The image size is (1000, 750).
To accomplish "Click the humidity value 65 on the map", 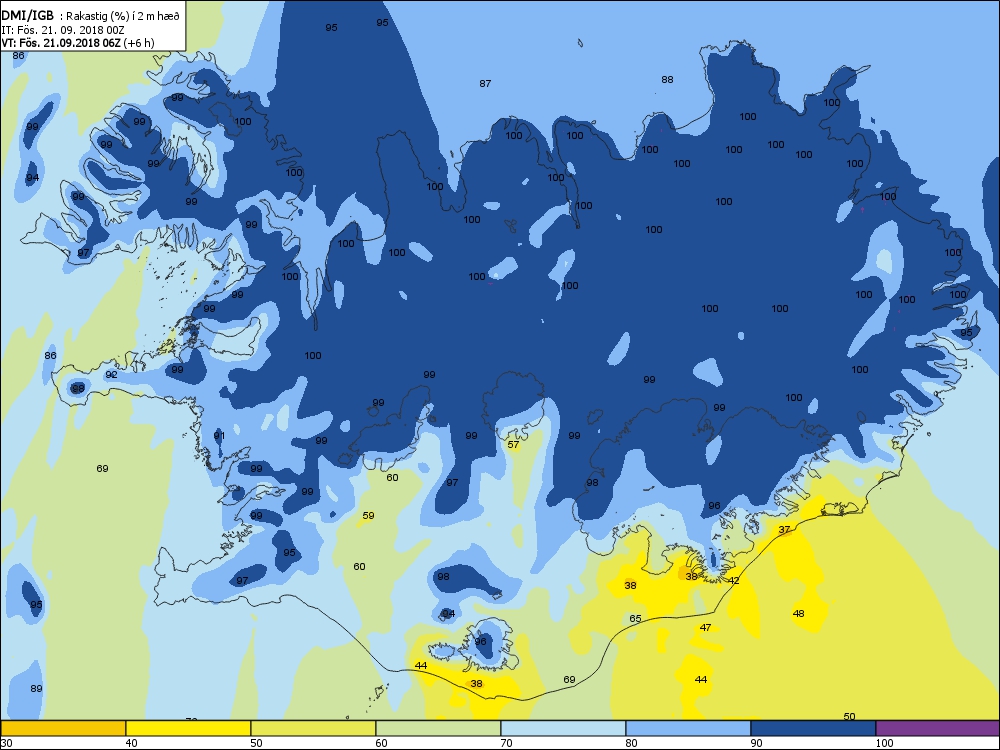I will (x=635, y=619).
